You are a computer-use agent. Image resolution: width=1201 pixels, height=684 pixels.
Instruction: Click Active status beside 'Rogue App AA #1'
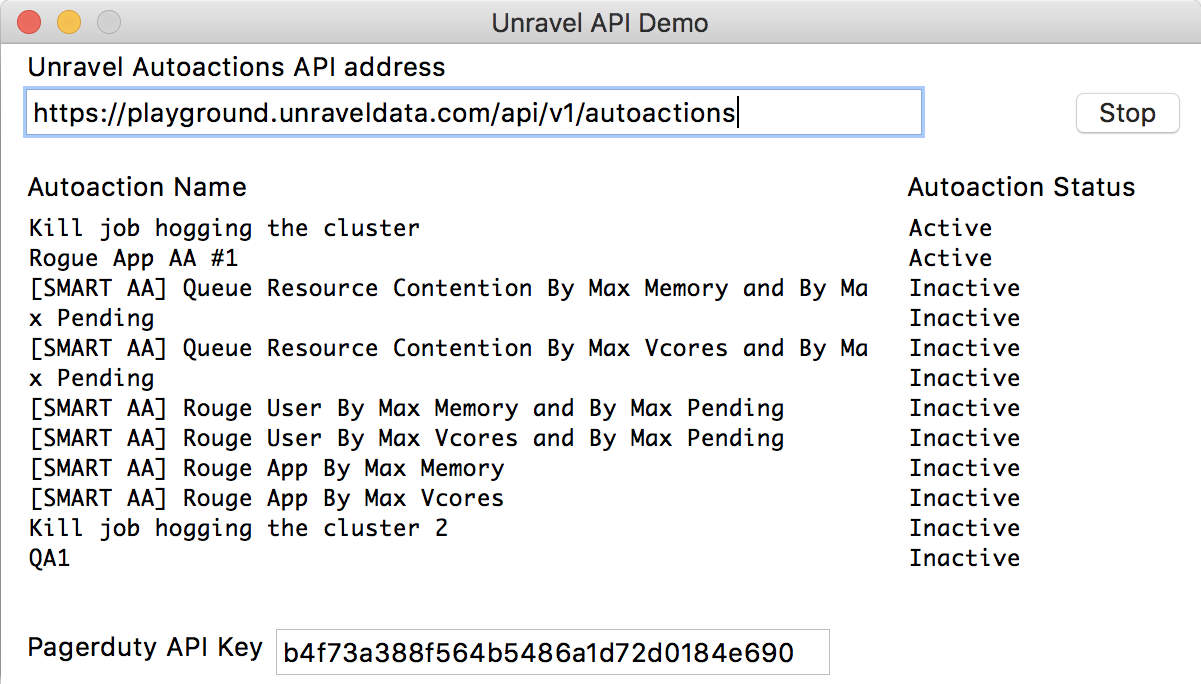(x=950, y=258)
